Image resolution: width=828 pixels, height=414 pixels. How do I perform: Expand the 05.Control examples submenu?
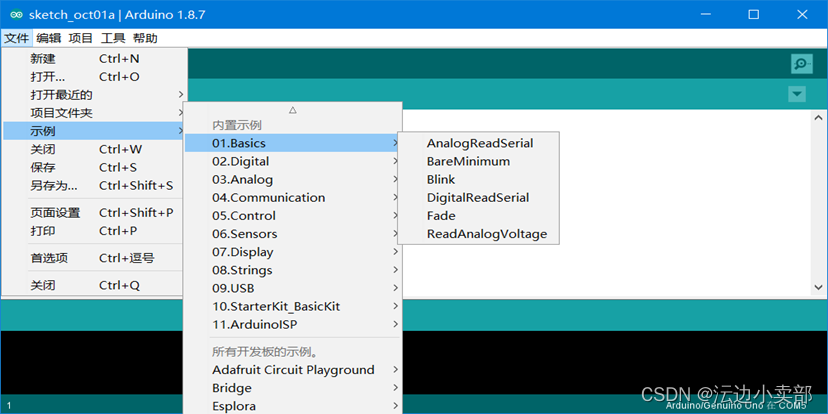[x=293, y=215]
